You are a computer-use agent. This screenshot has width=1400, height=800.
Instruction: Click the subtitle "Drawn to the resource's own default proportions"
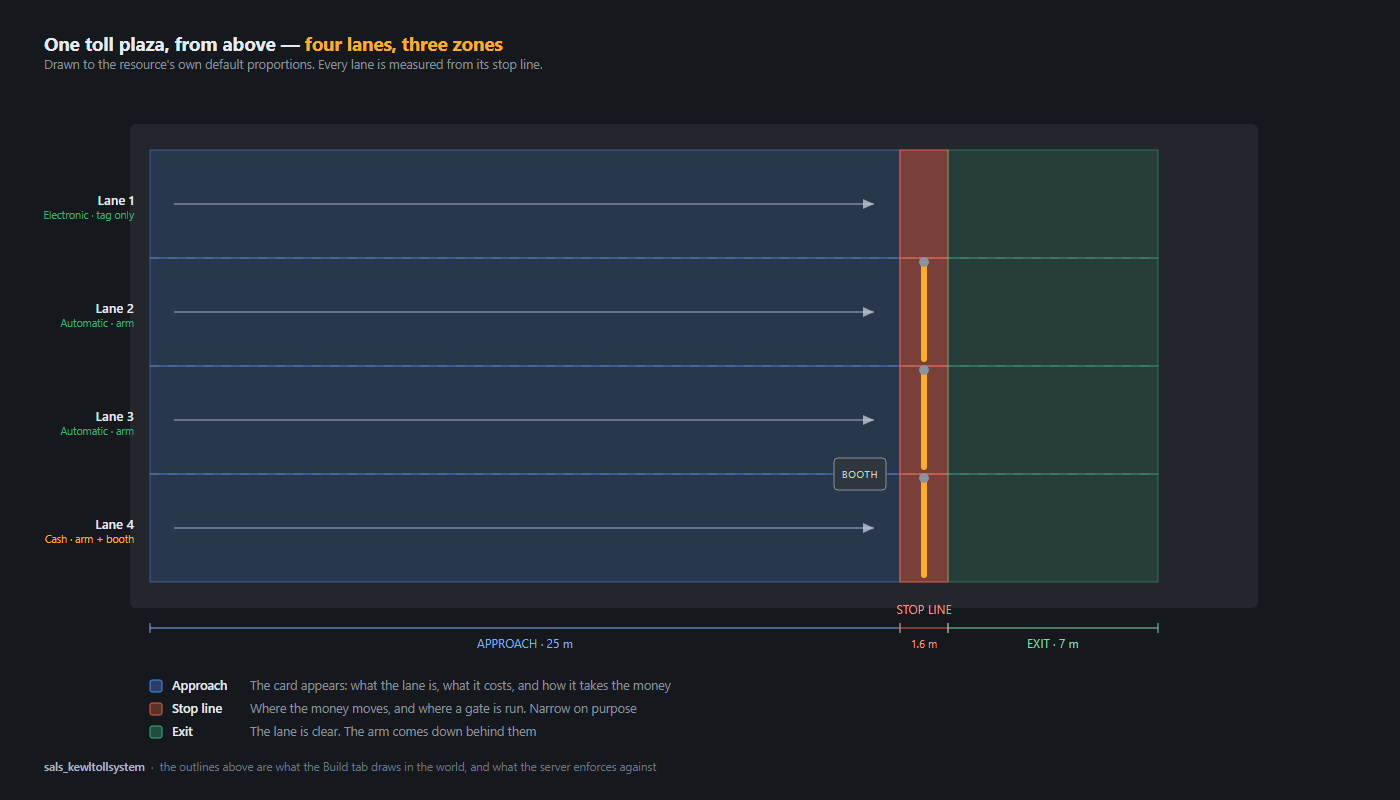pos(293,65)
